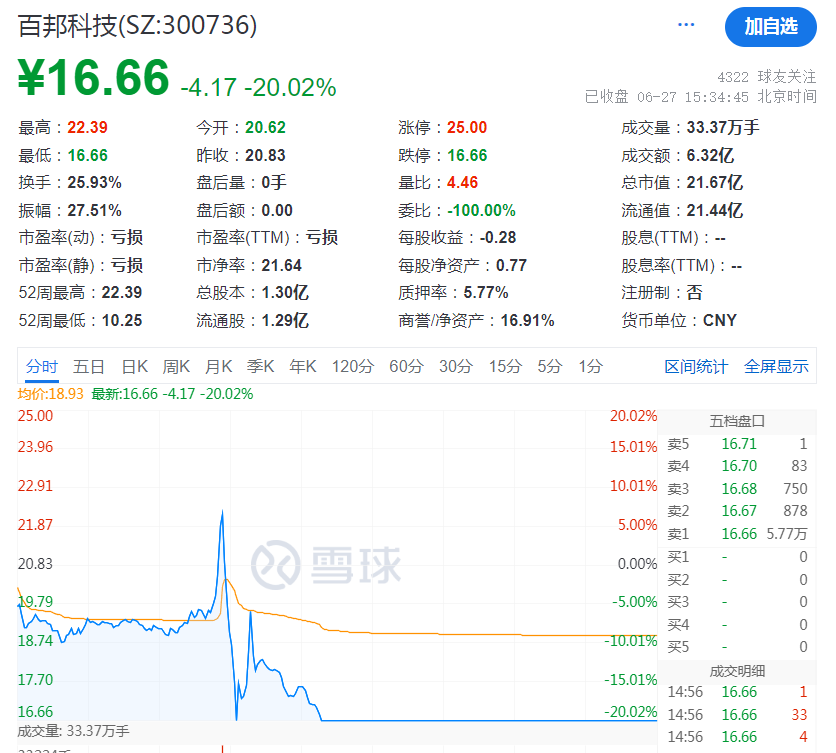836x753 pixels.
Task: Select the 月K monthly candlestick tab
Action: tap(219, 367)
